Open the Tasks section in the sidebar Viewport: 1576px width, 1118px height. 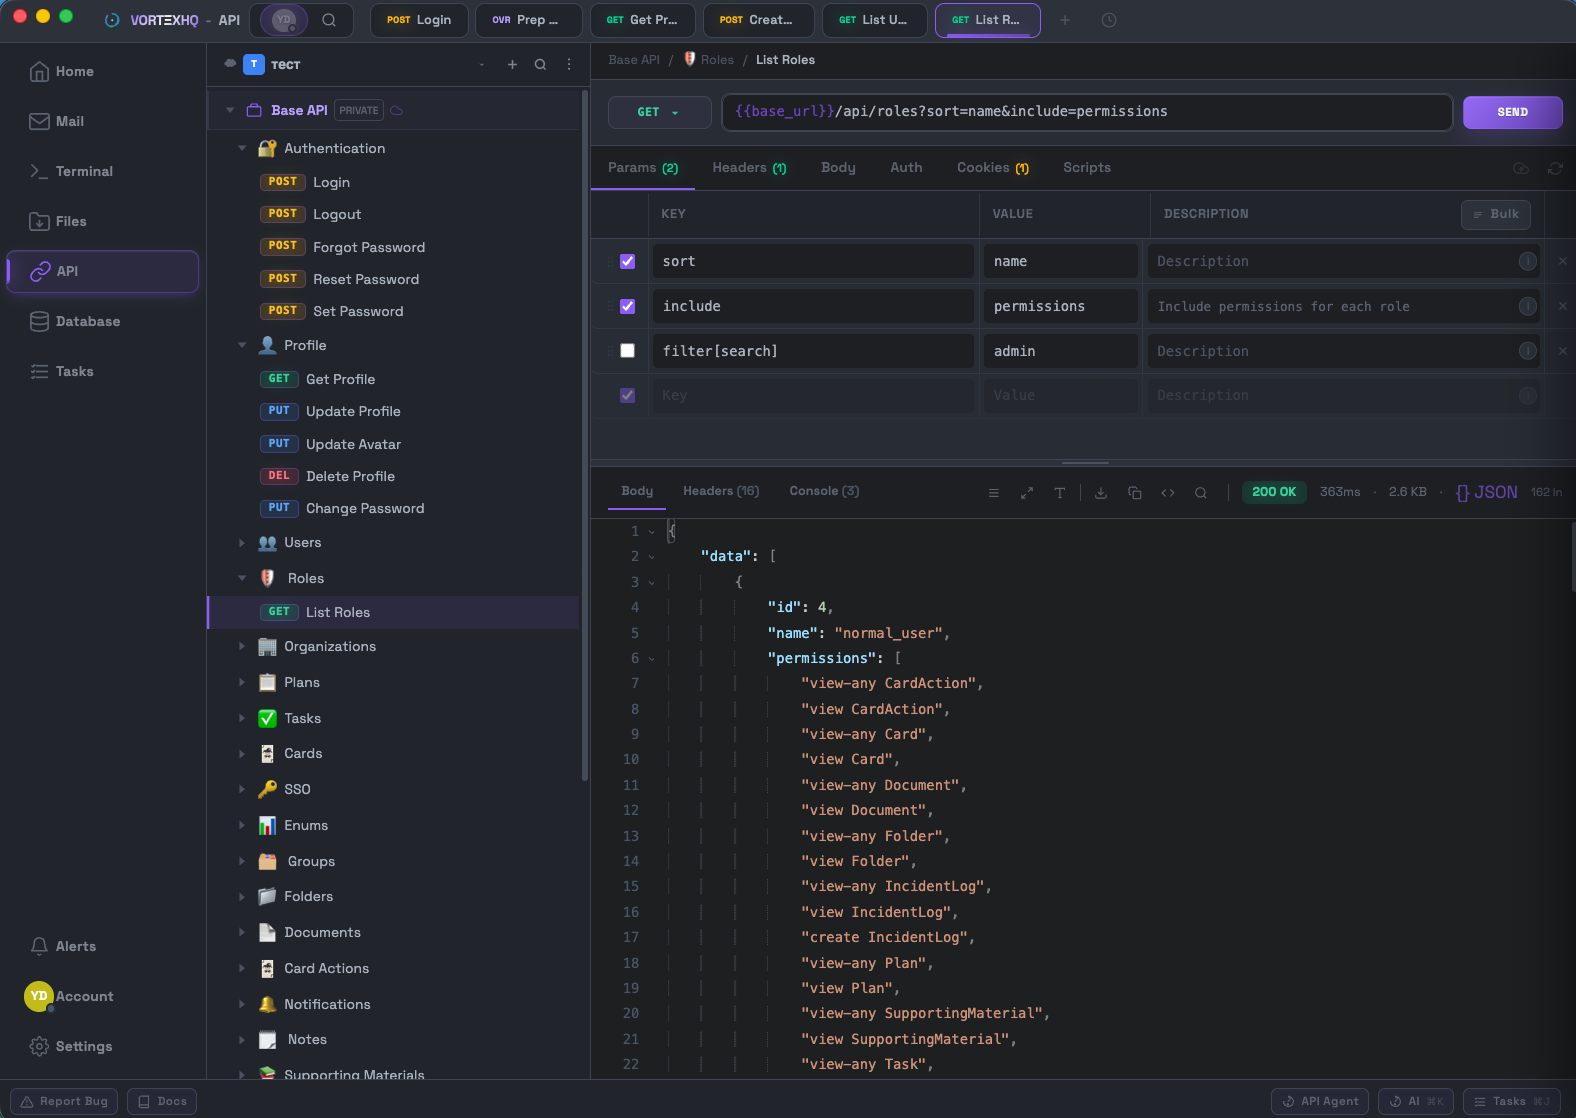click(61, 371)
